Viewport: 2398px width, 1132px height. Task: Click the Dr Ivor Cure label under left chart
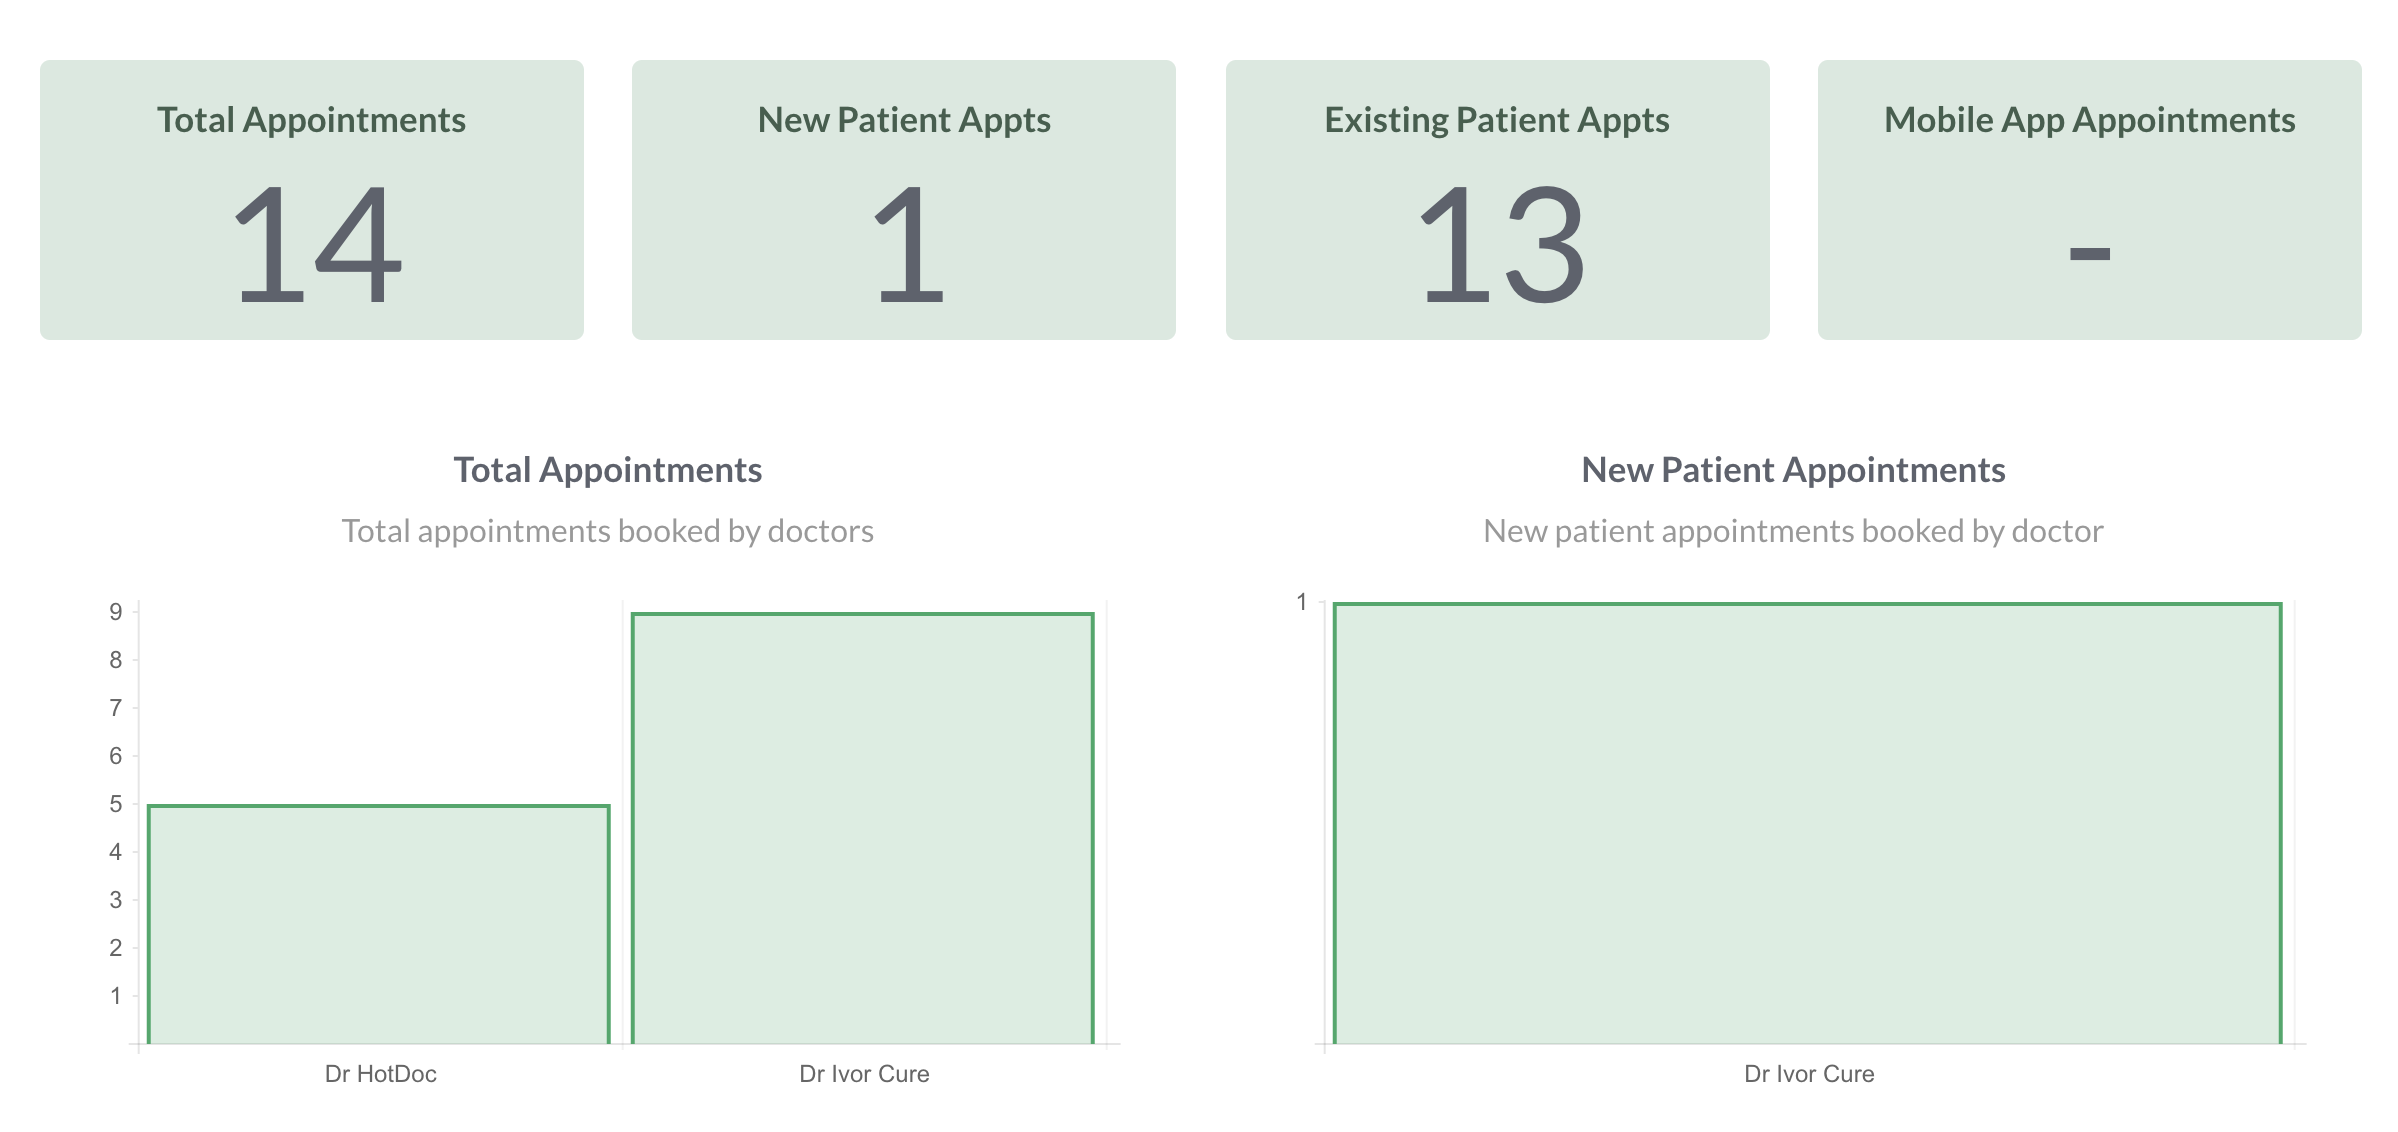[864, 1074]
